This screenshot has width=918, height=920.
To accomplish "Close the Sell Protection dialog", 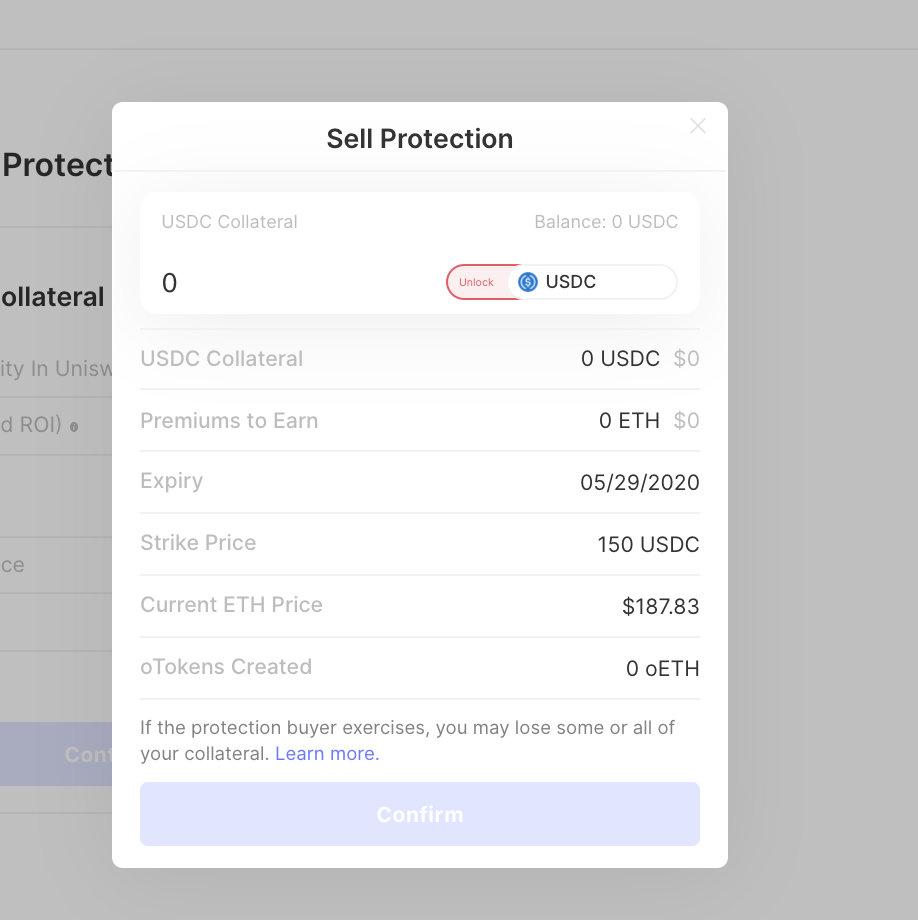I will pos(698,126).
